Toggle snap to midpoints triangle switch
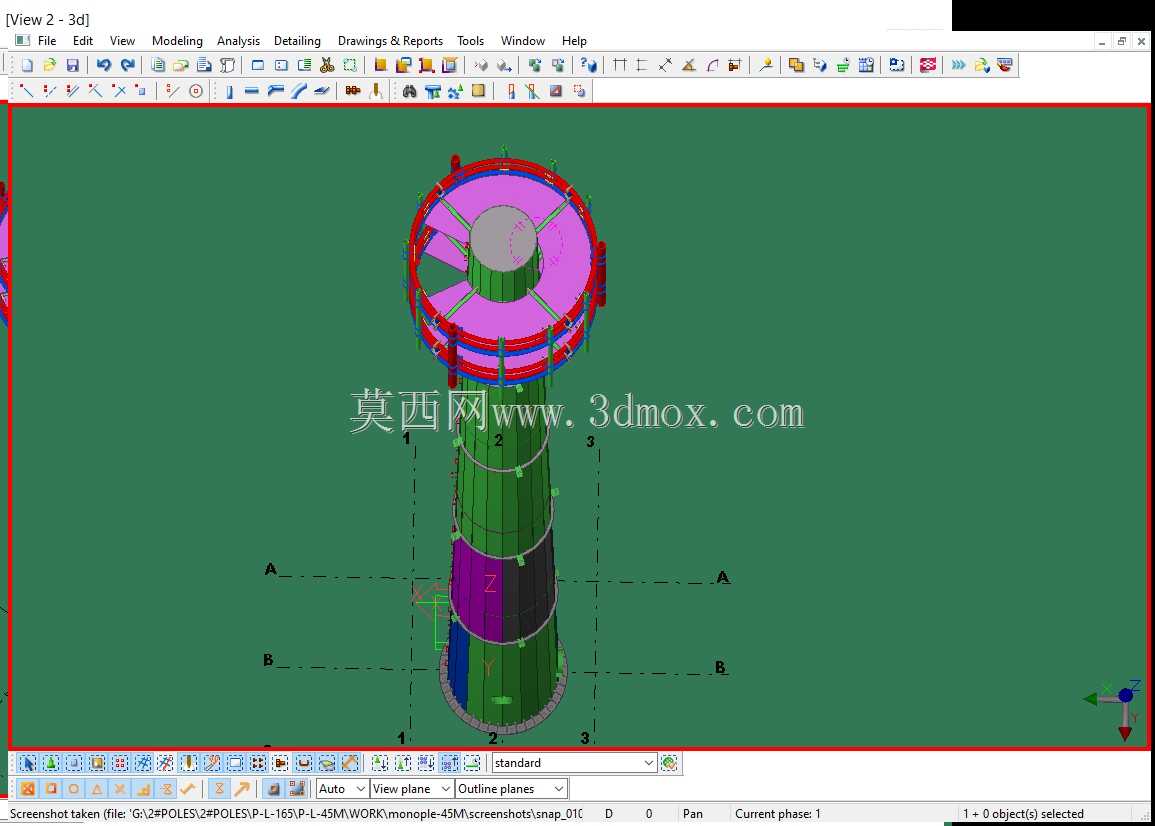 tap(96, 789)
